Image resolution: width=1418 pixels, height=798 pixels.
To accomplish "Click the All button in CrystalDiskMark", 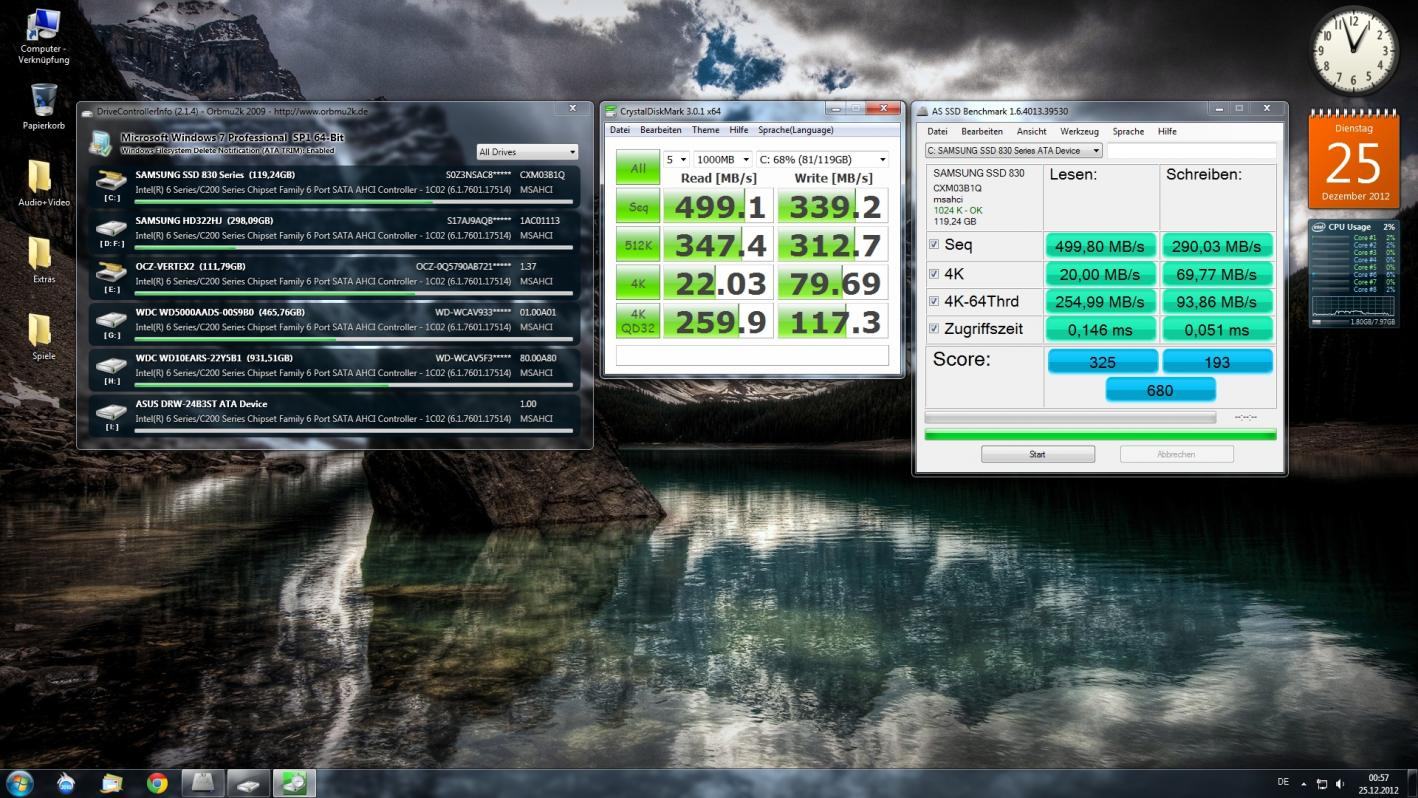I will coord(638,168).
